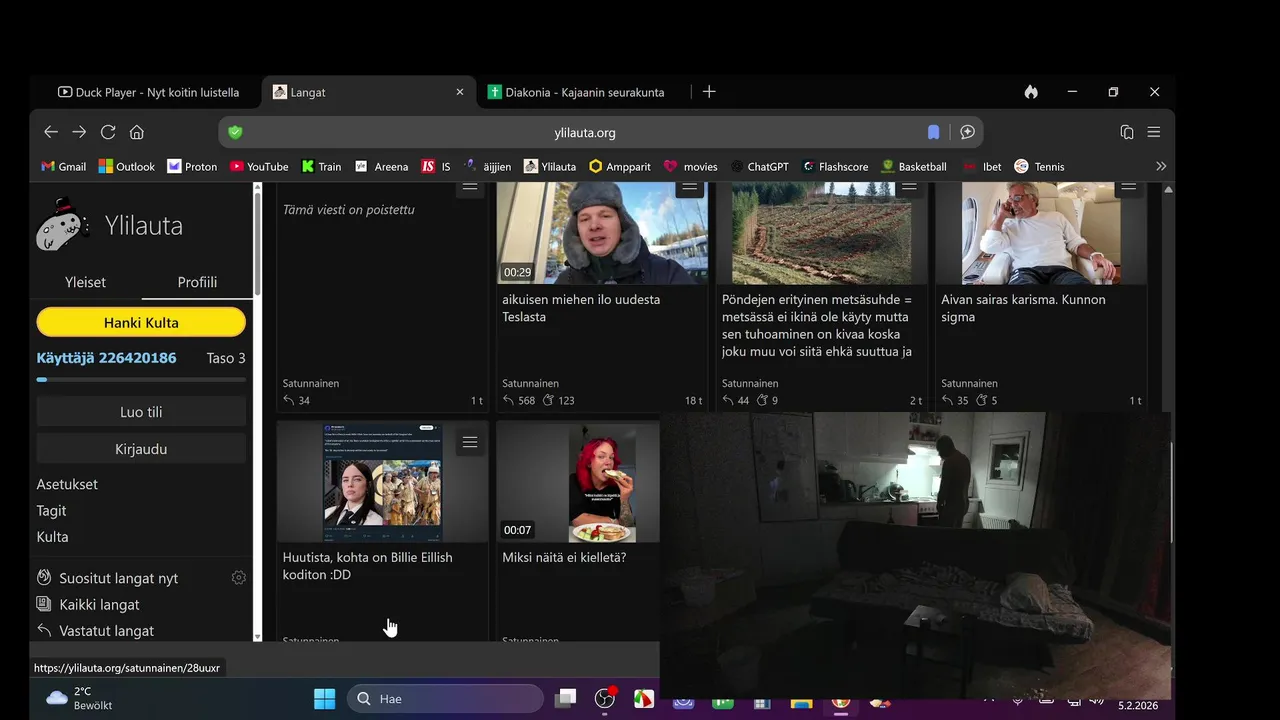
Task: Click the Kirjaudu button
Action: [x=141, y=449]
